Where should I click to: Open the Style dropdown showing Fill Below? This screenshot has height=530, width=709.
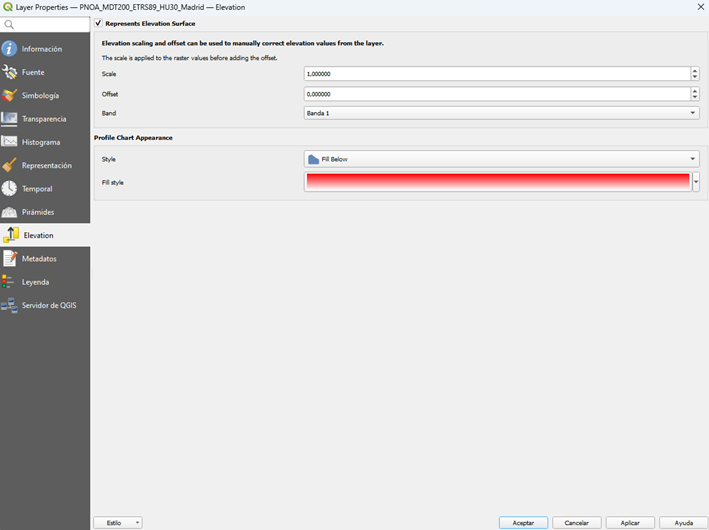point(501,159)
